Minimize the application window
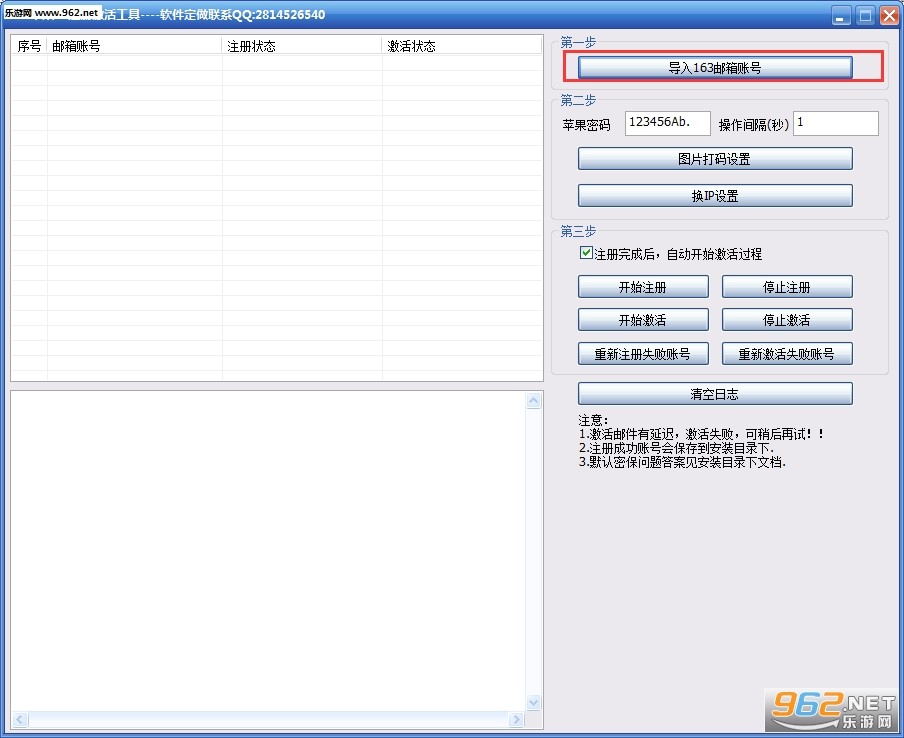904x738 pixels. 839,15
